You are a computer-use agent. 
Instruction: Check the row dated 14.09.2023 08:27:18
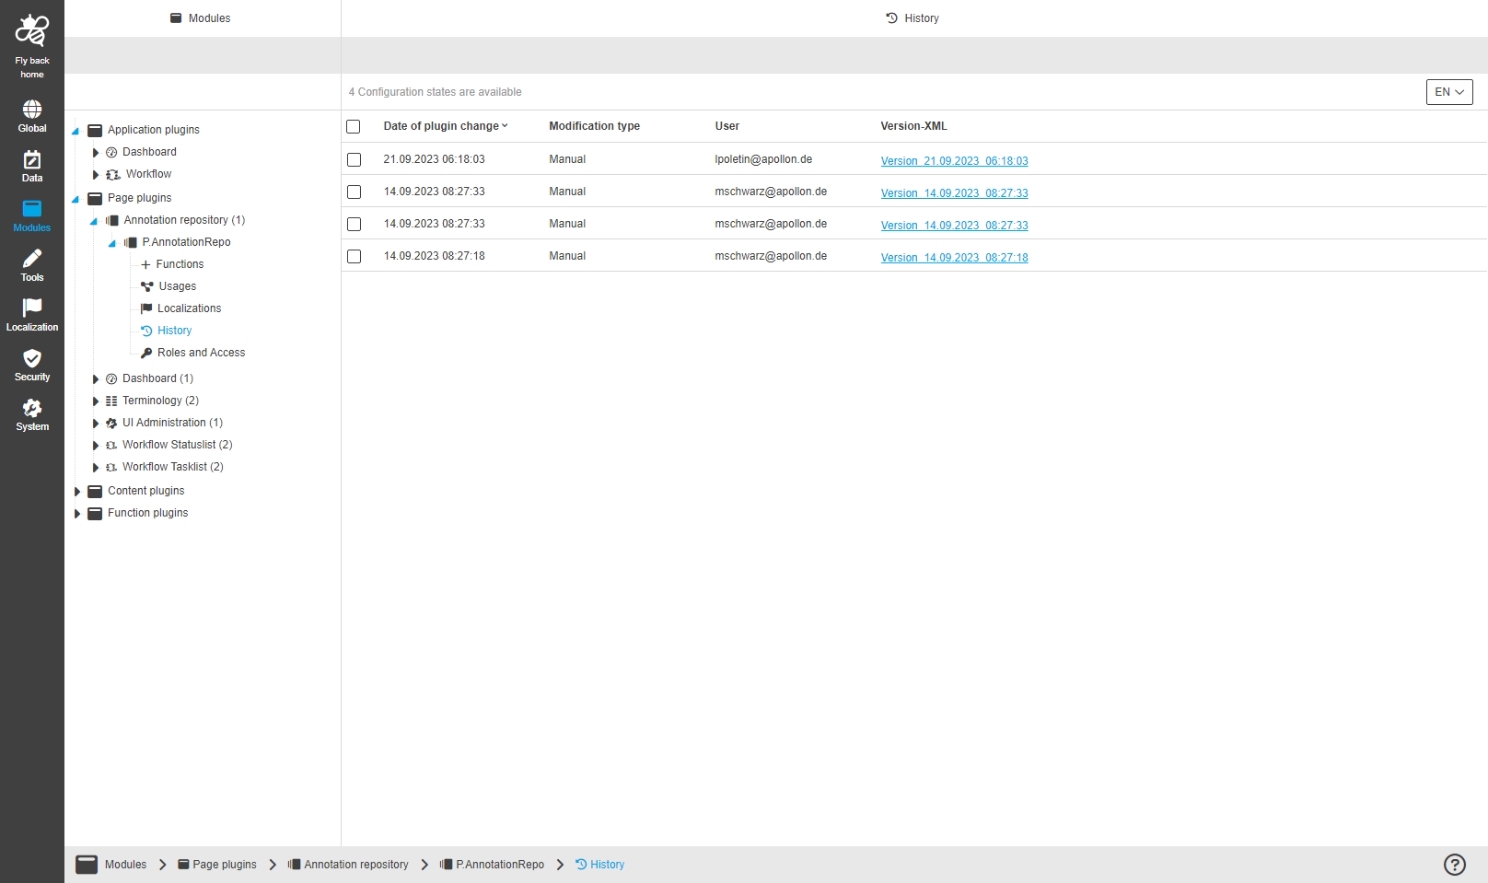(x=354, y=257)
